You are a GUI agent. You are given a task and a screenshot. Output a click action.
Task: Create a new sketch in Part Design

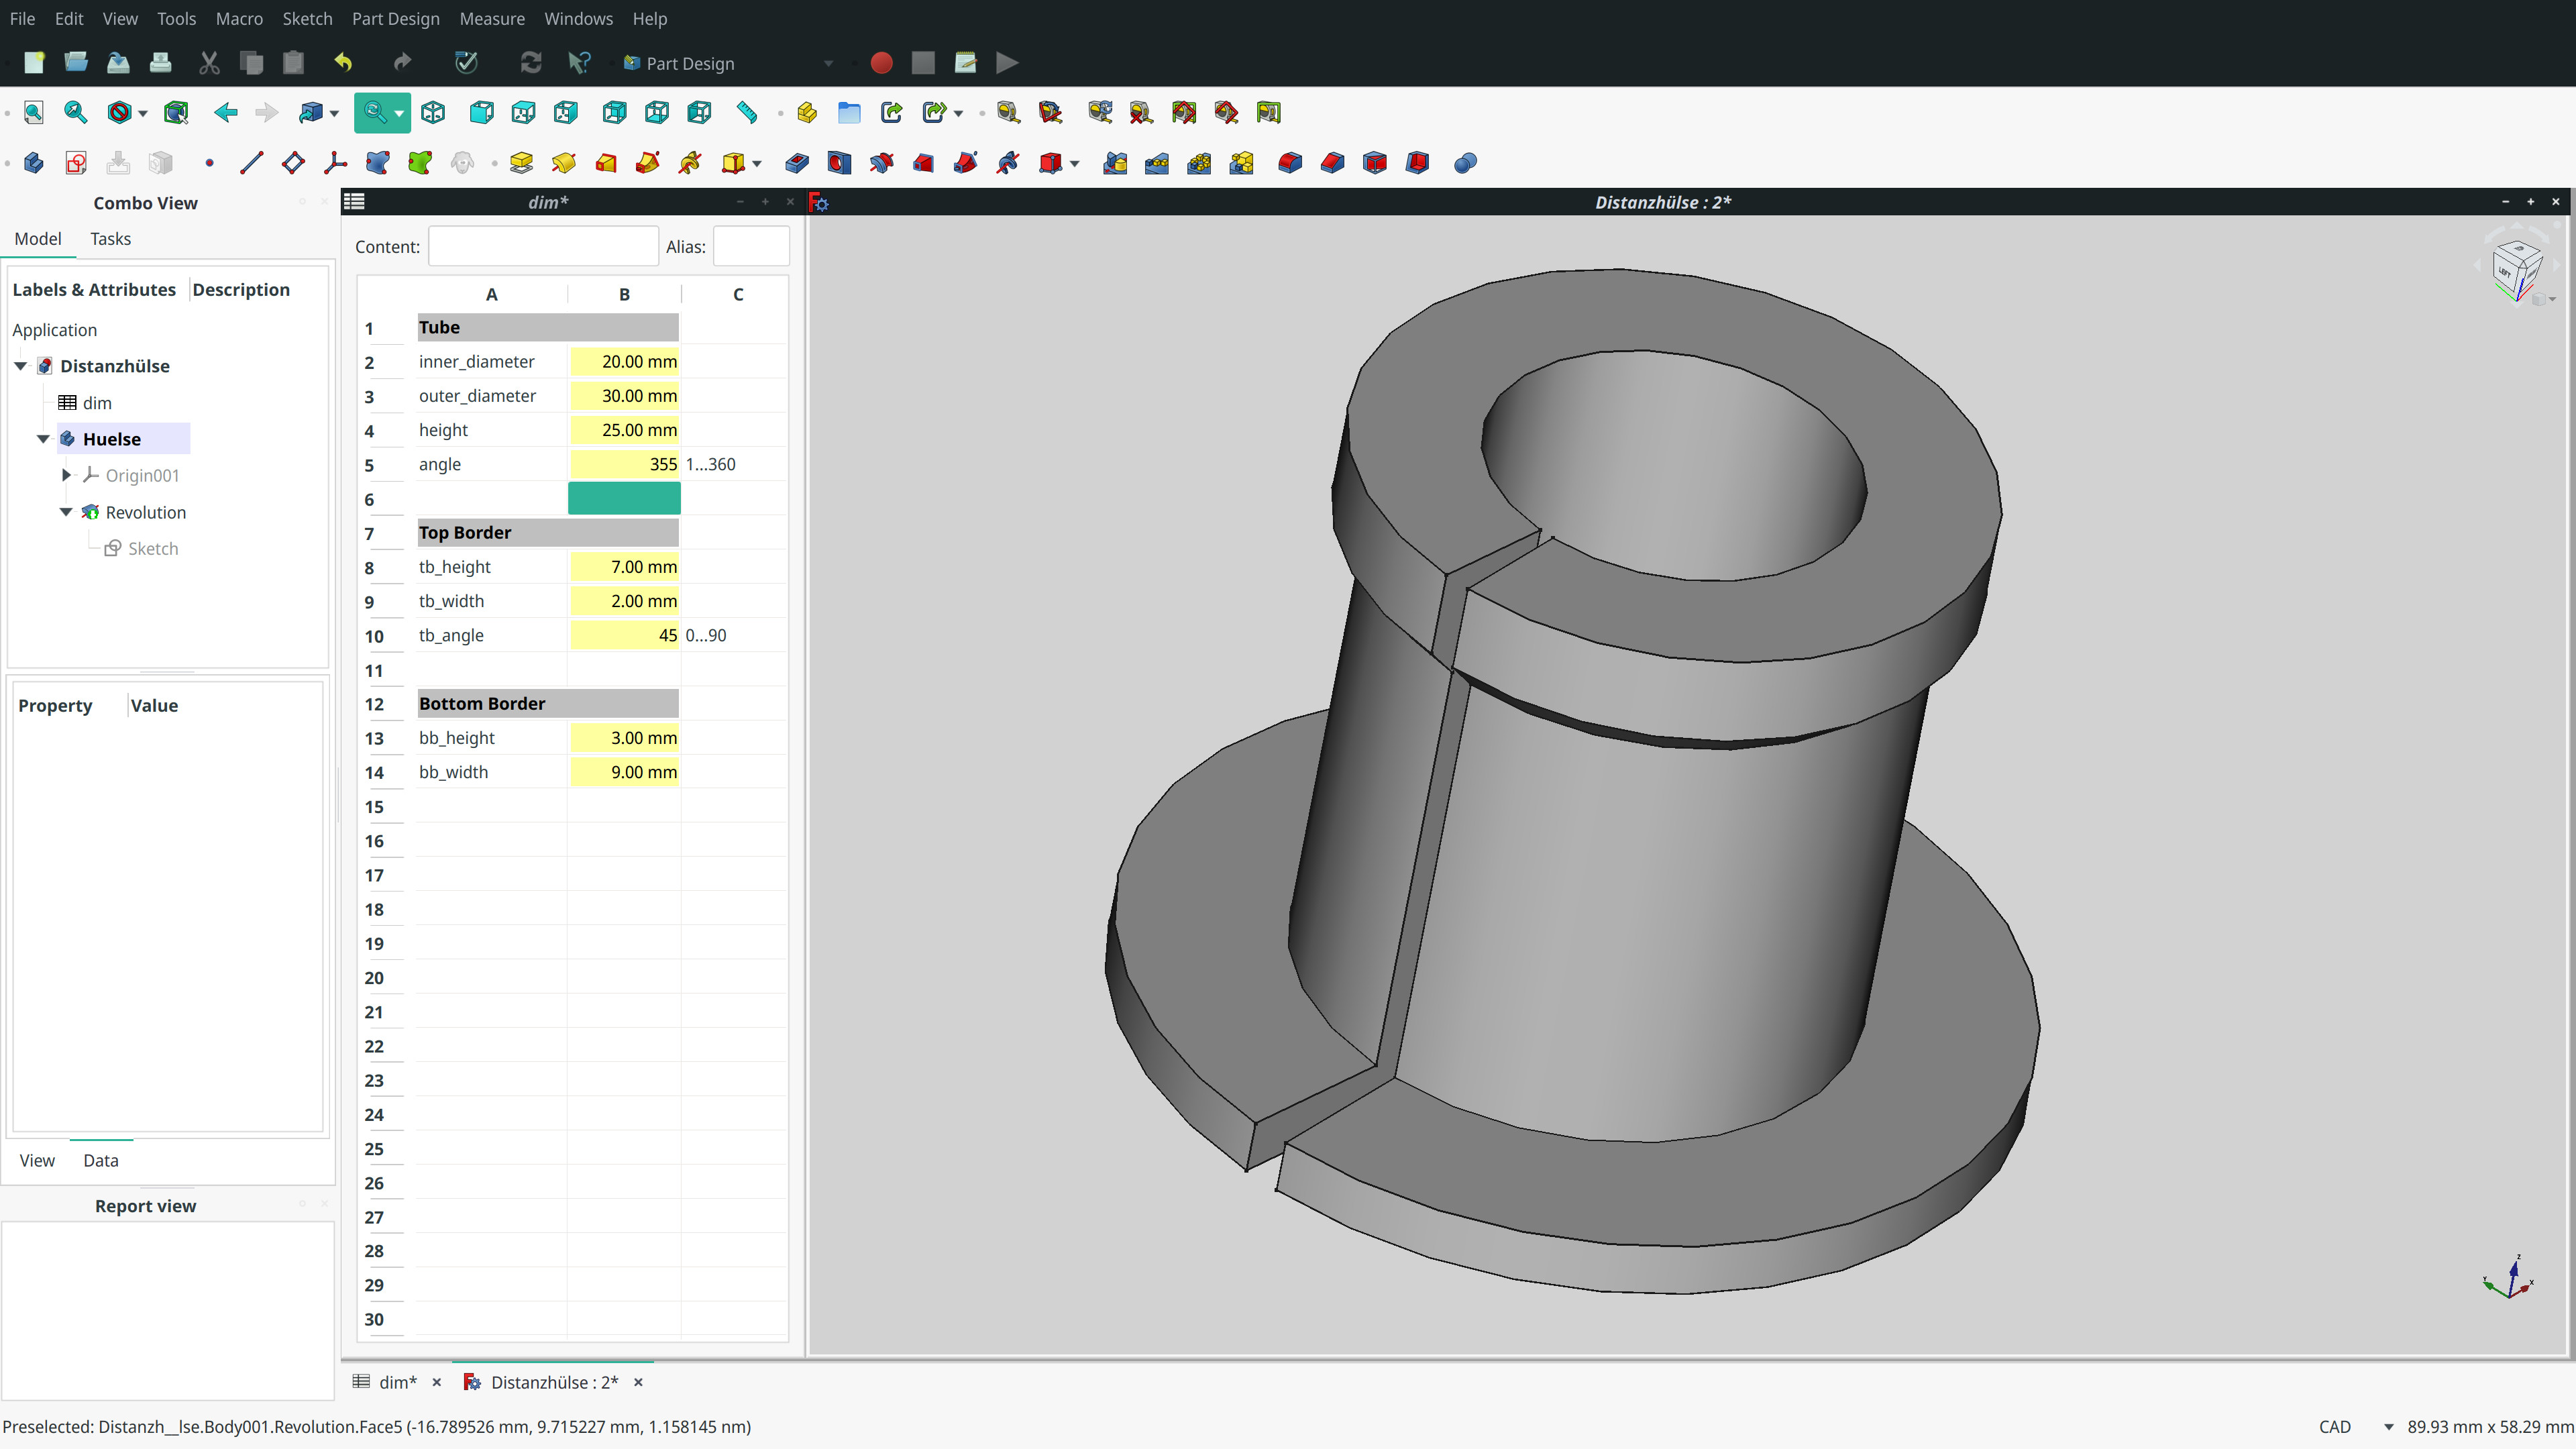[75, 162]
